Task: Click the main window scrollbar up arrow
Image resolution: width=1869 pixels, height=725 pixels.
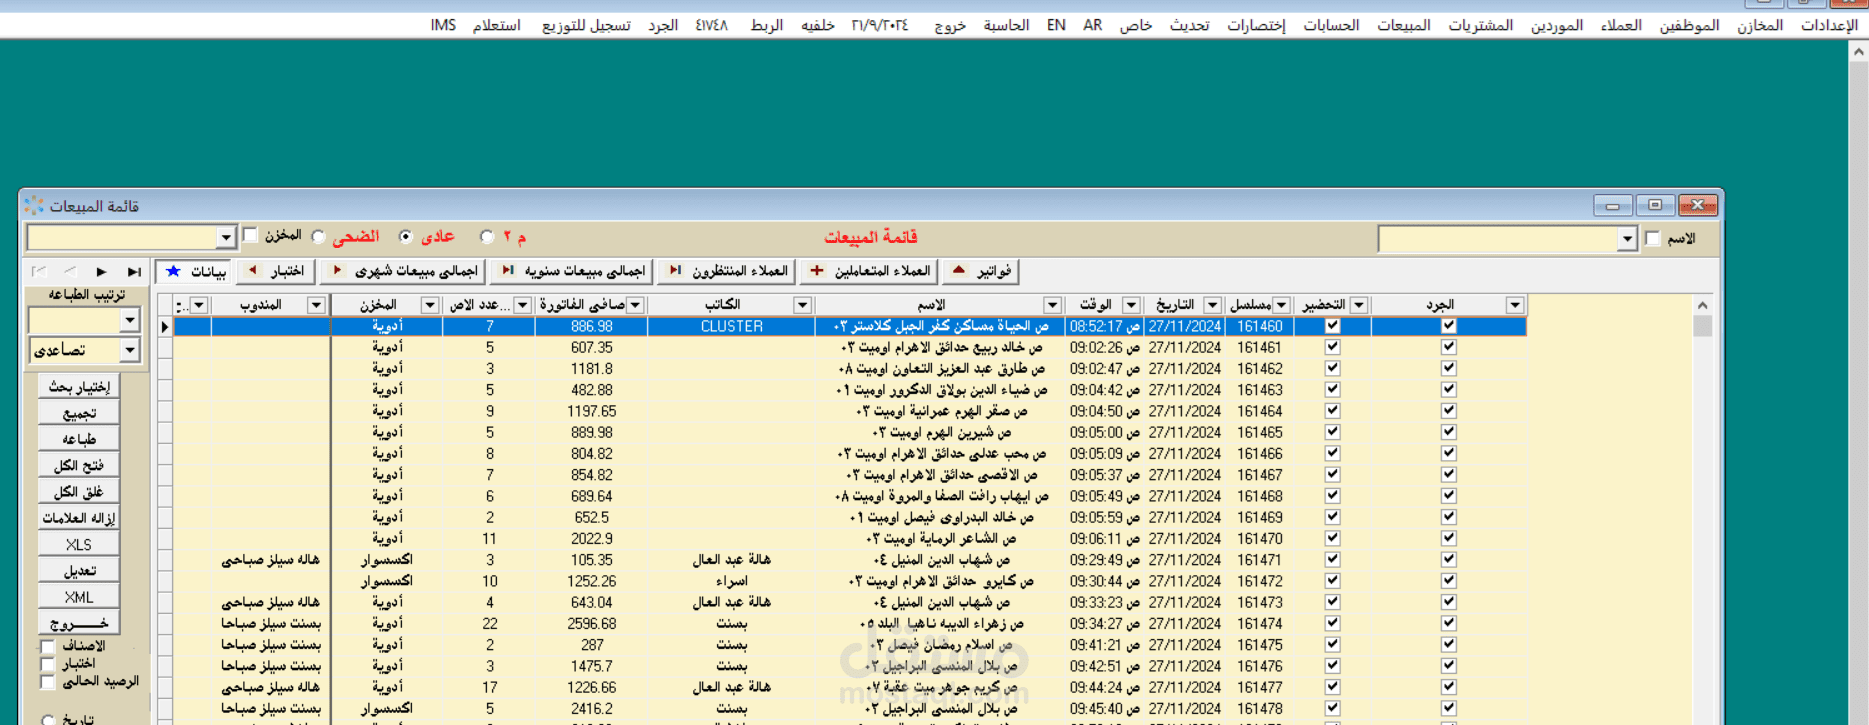Action: pos(1859,51)
